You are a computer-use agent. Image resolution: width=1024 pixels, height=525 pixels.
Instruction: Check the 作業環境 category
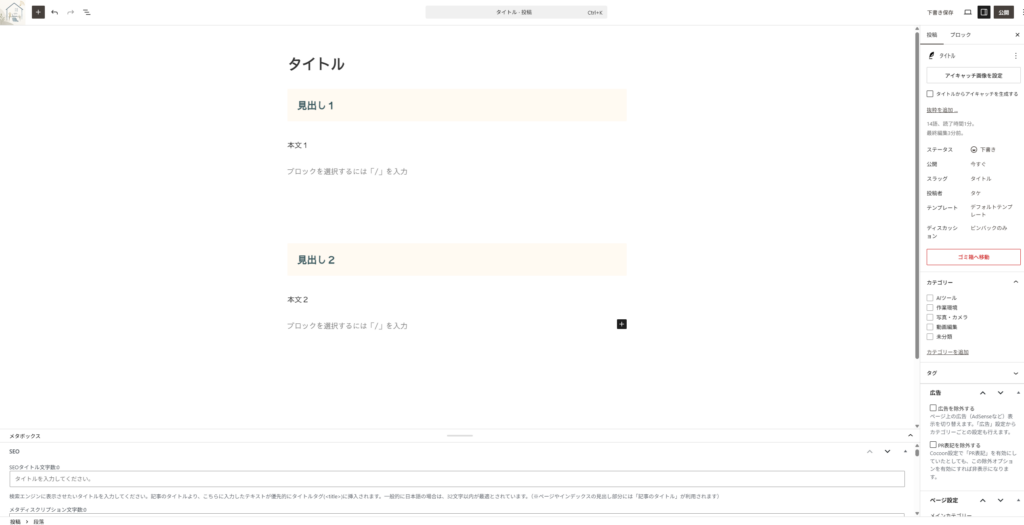930,308
